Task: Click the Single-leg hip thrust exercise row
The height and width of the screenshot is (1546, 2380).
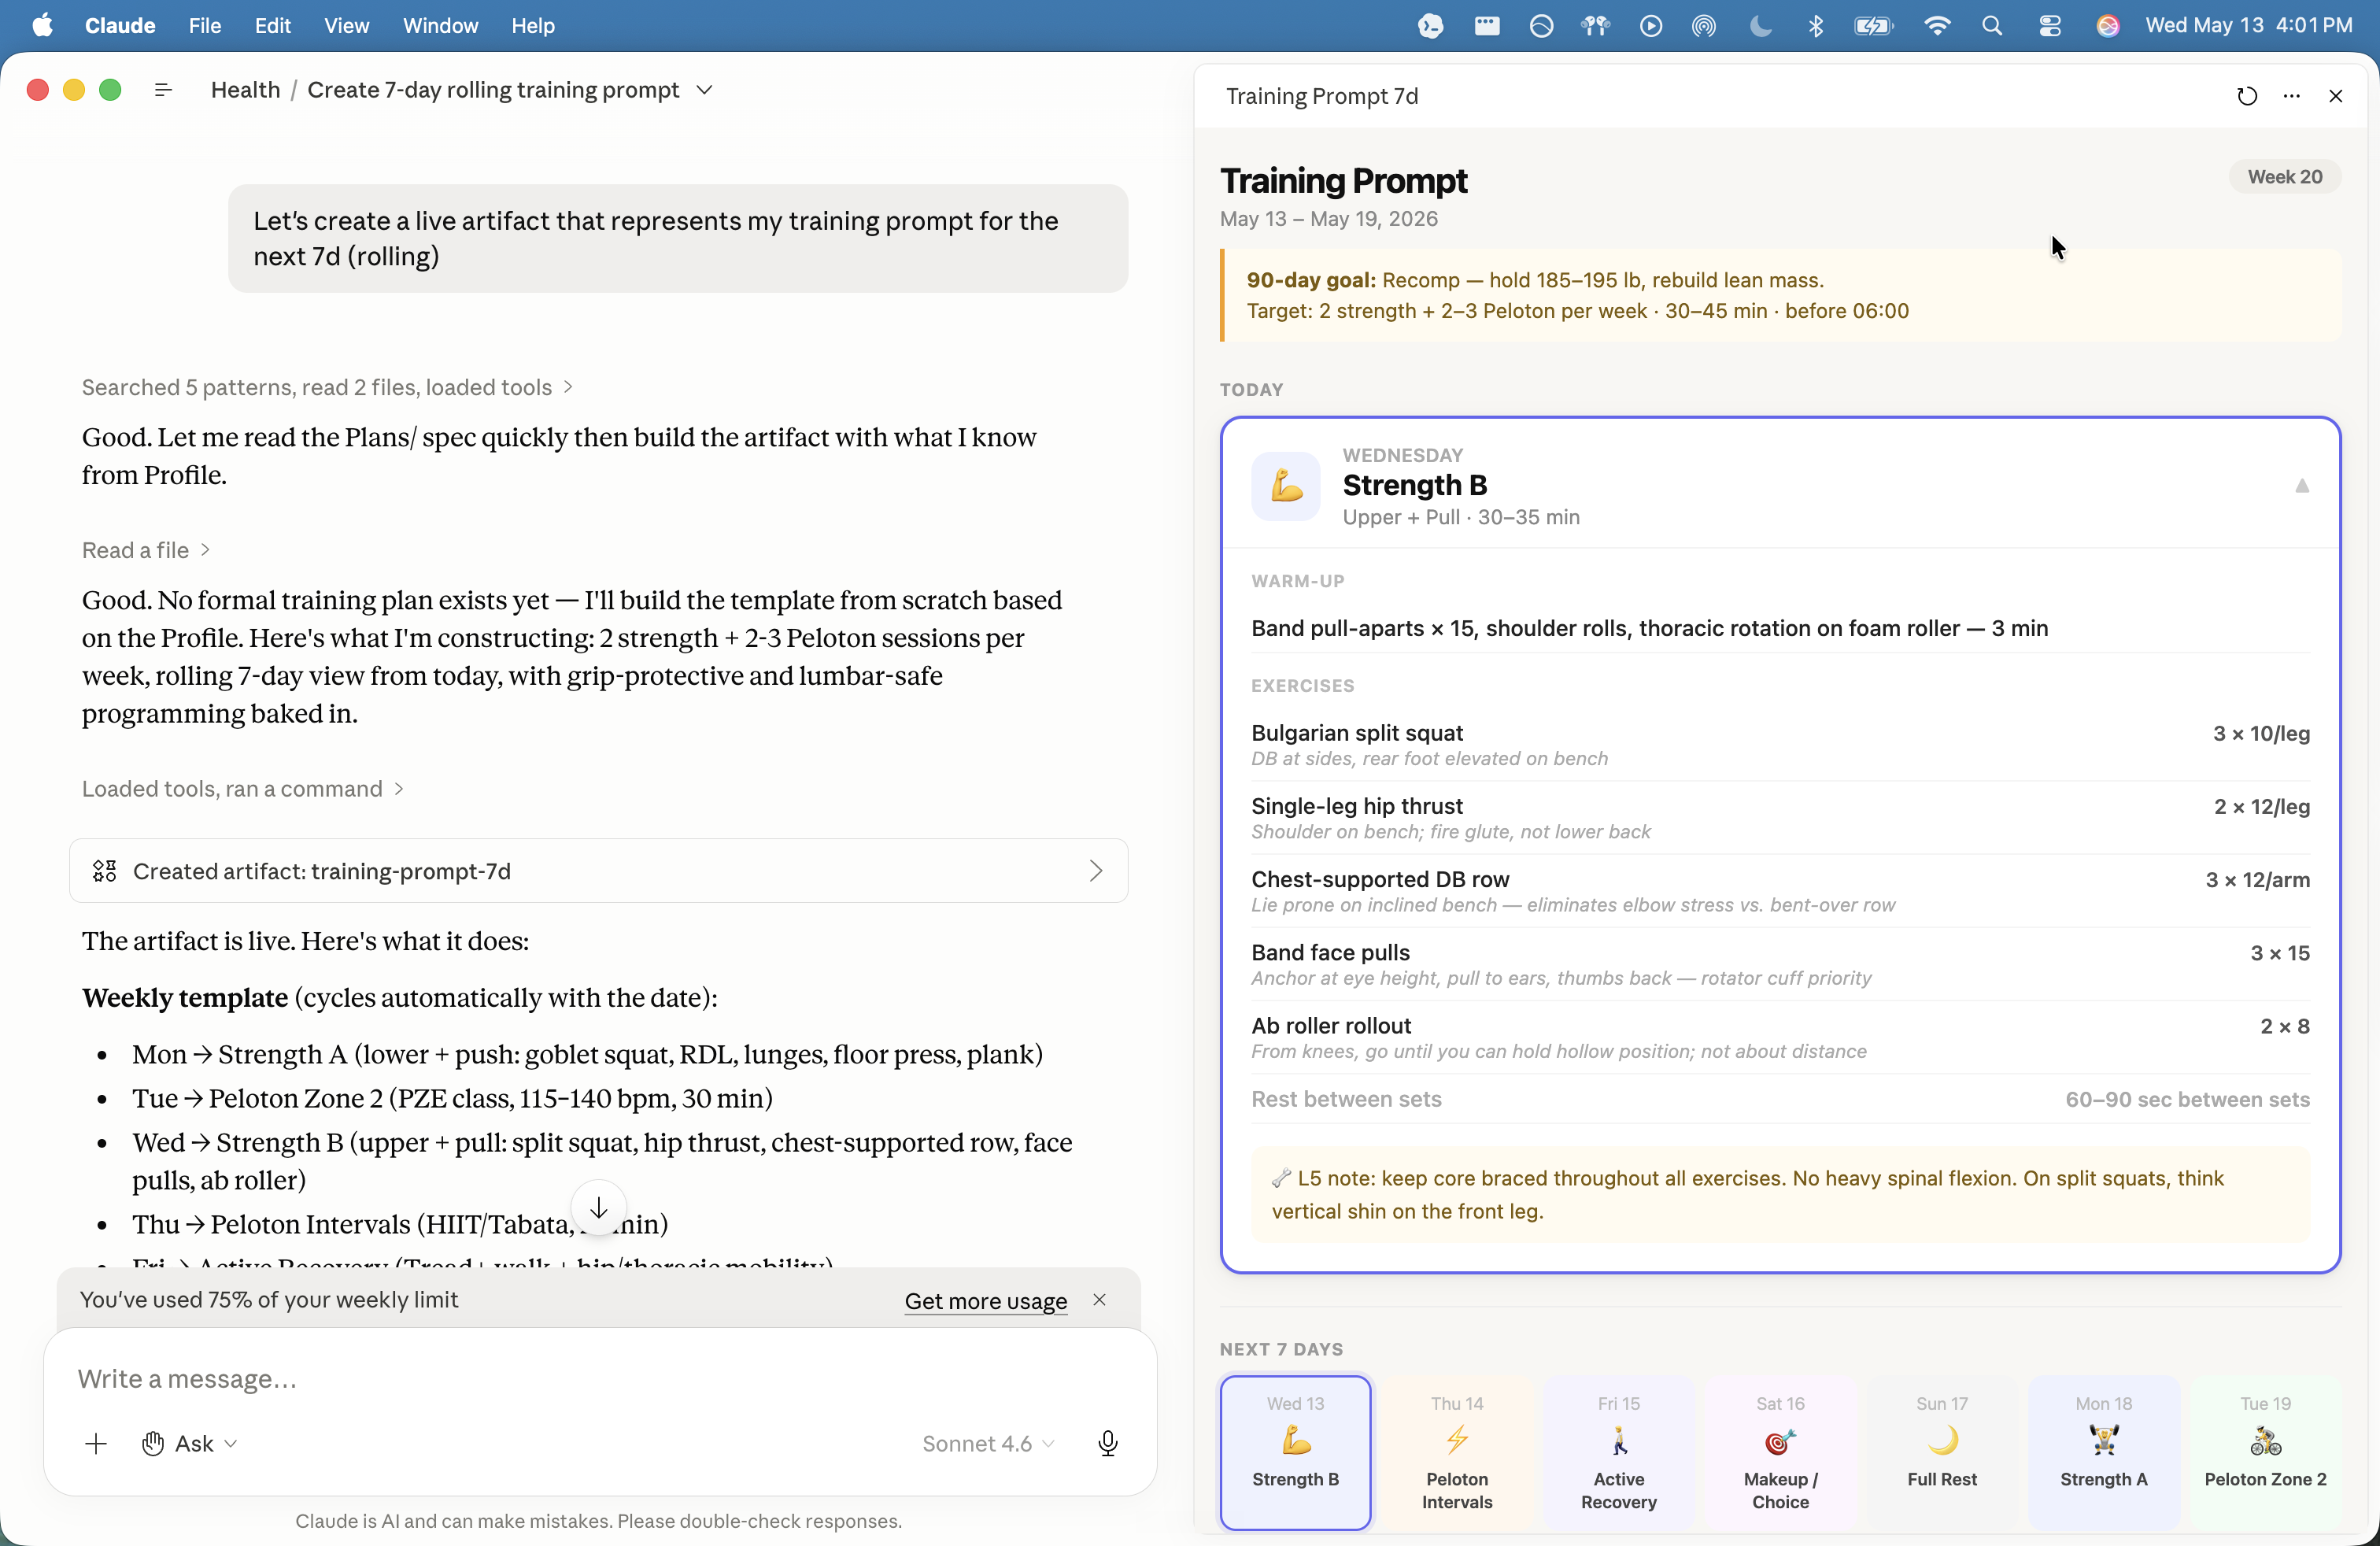Action: tap(1781, 818)
